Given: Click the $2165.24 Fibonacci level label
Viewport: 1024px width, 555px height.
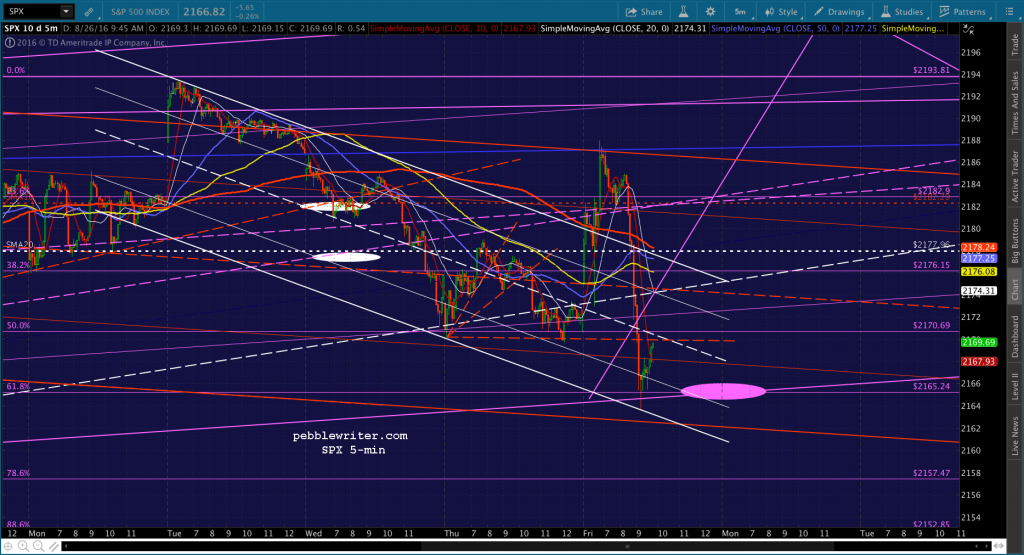Looking at the screenshot, I should pos(931,386).
